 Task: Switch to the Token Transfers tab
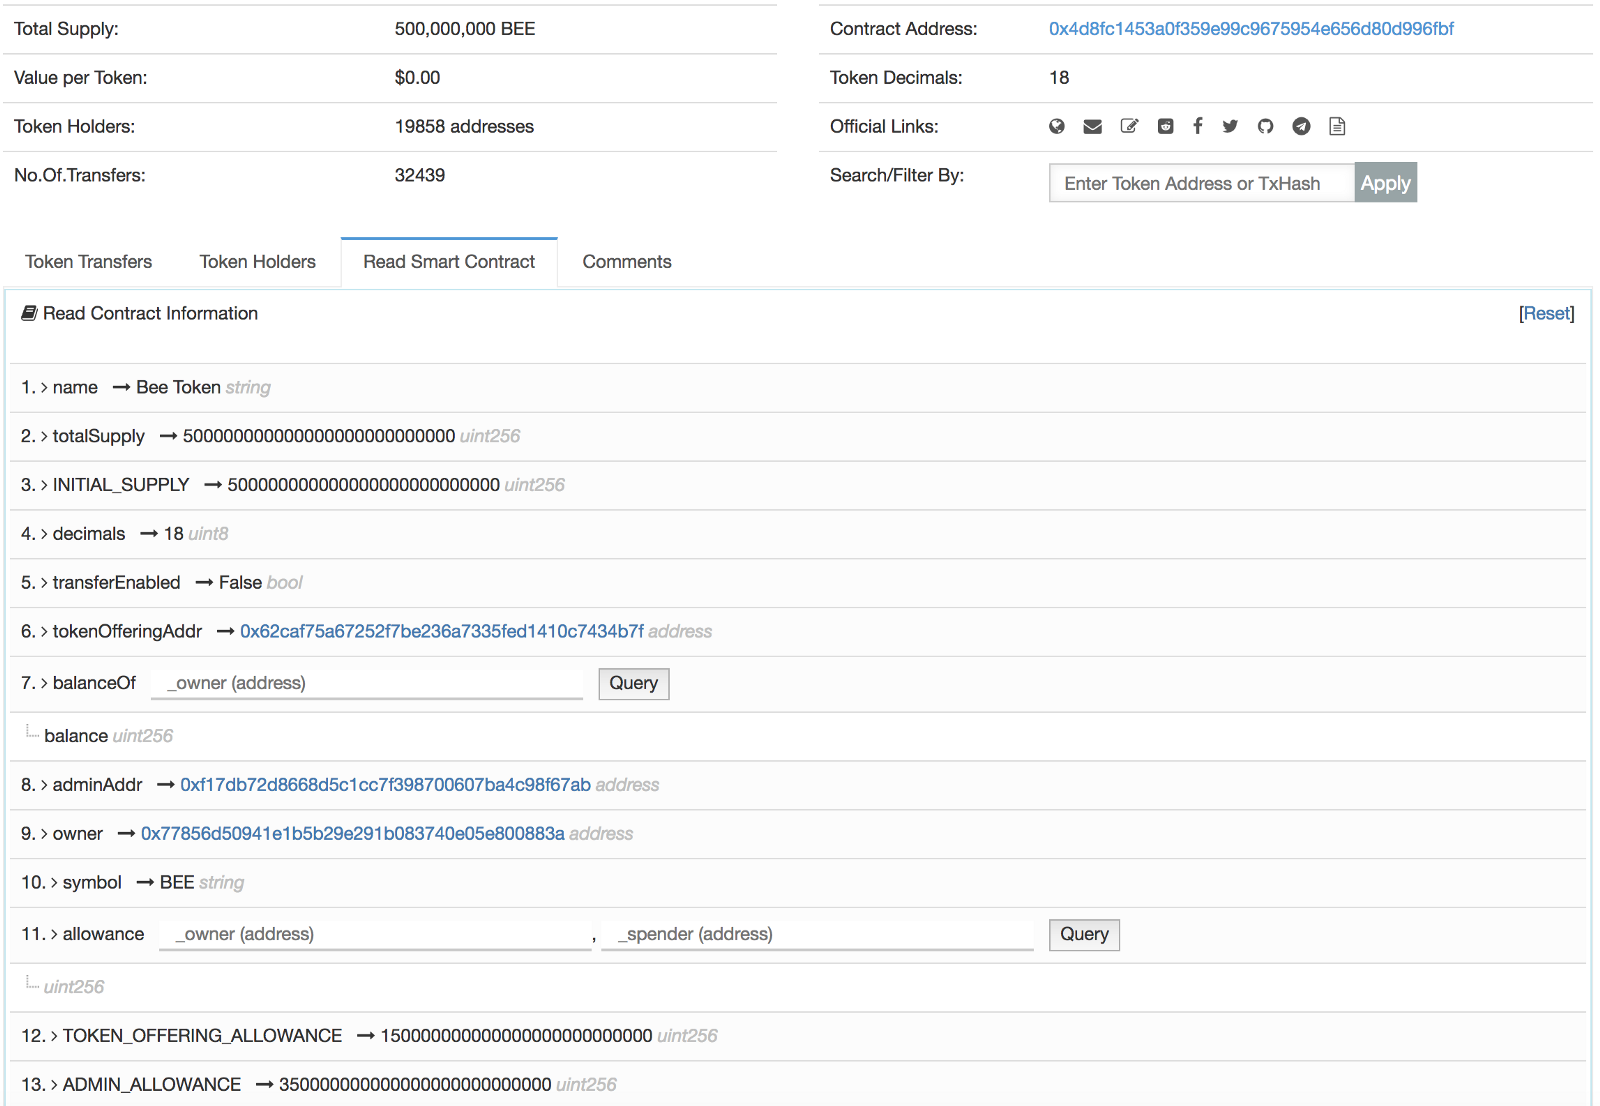(89, 262)
